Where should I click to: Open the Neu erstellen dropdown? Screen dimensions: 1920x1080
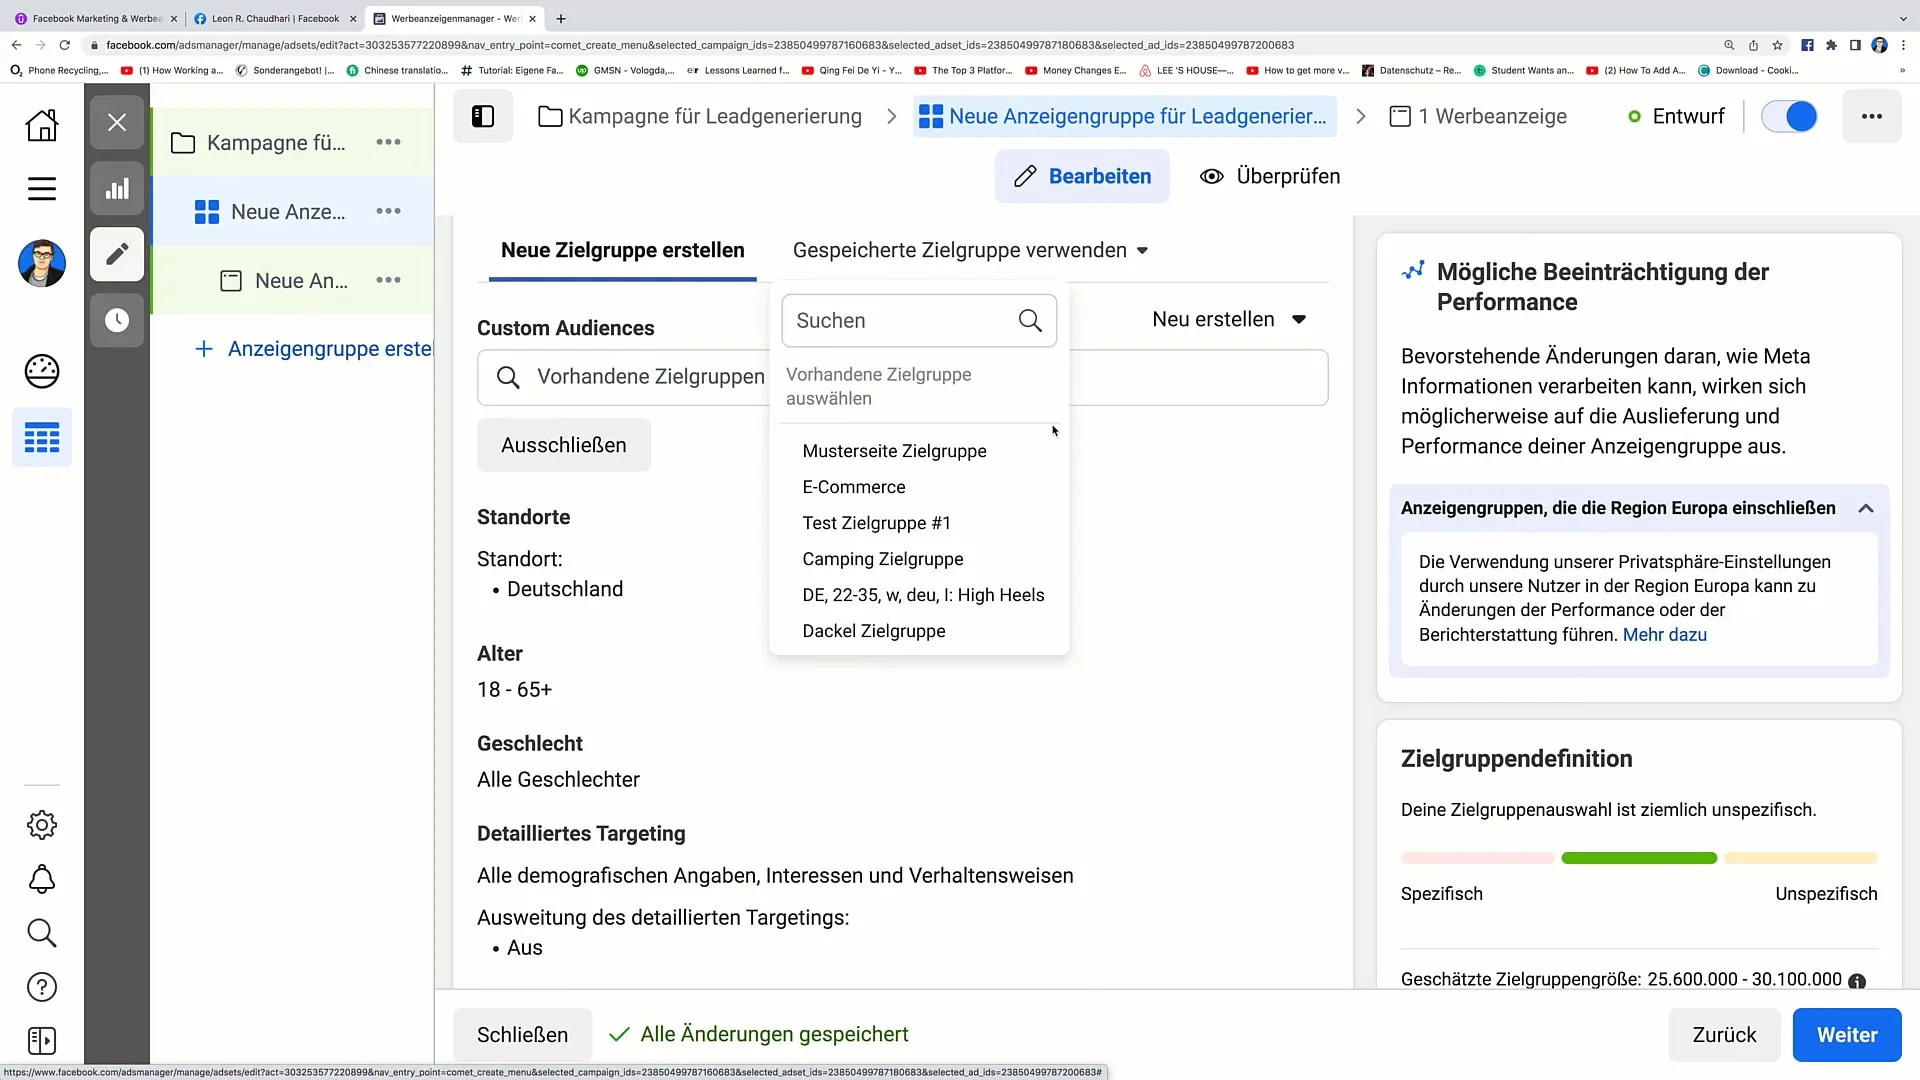click(1229, 319)
